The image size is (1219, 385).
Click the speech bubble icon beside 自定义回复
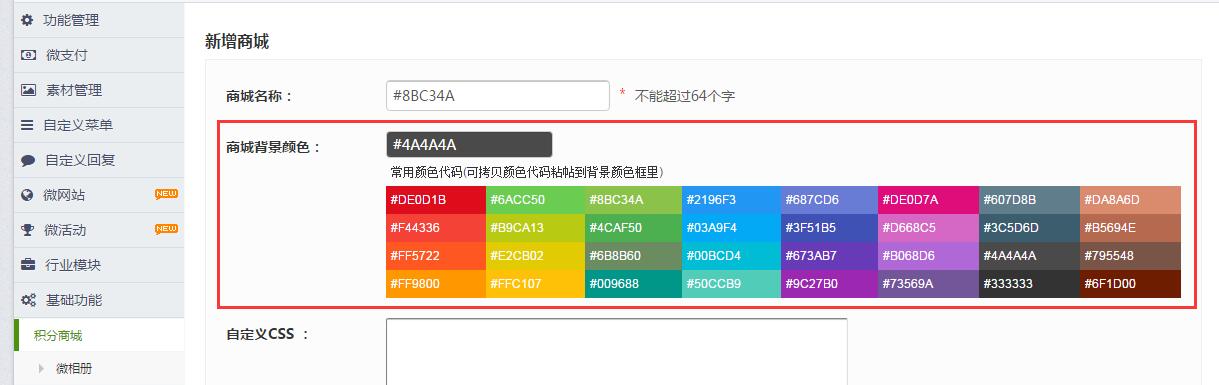tap(28, 160)
